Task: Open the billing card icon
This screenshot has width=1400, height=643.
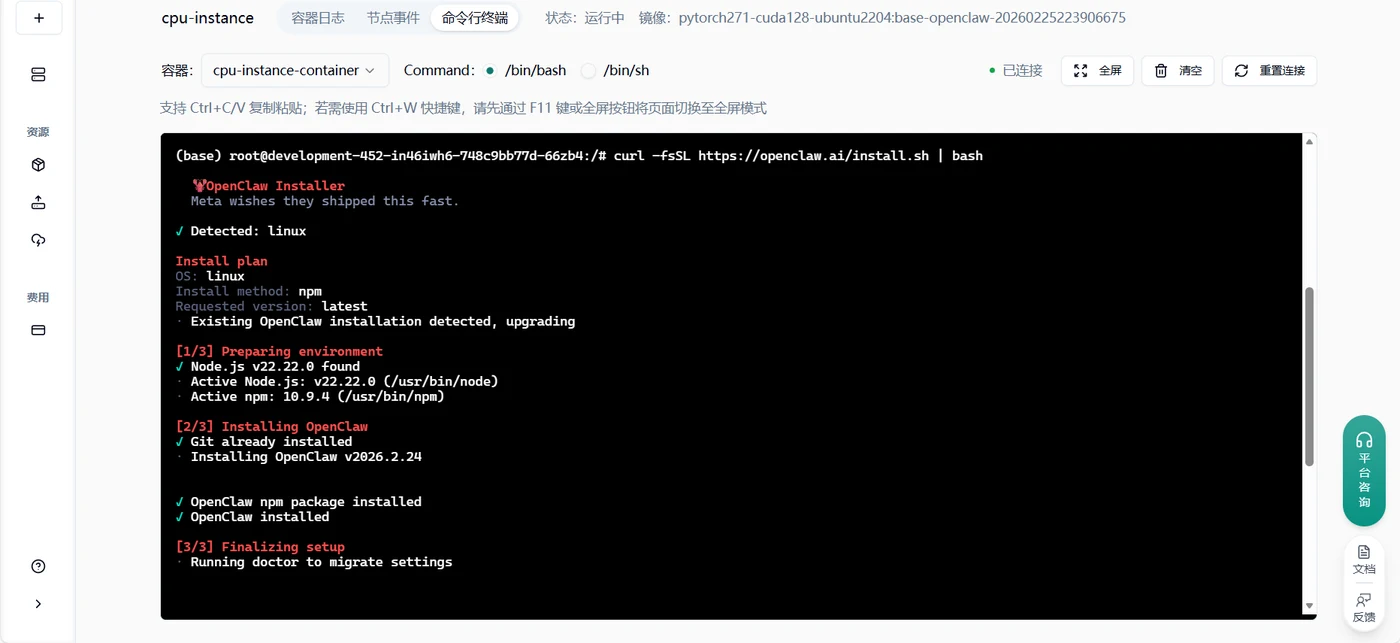Action: (x=38, y=330)
